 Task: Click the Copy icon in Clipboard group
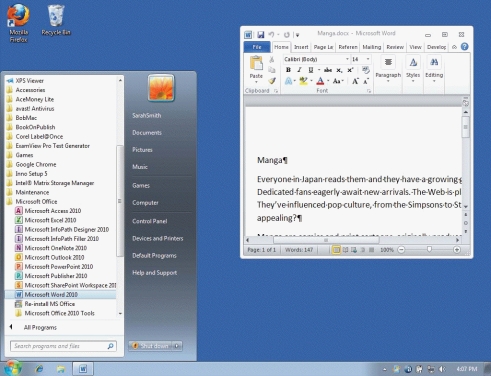click(272, 70)
